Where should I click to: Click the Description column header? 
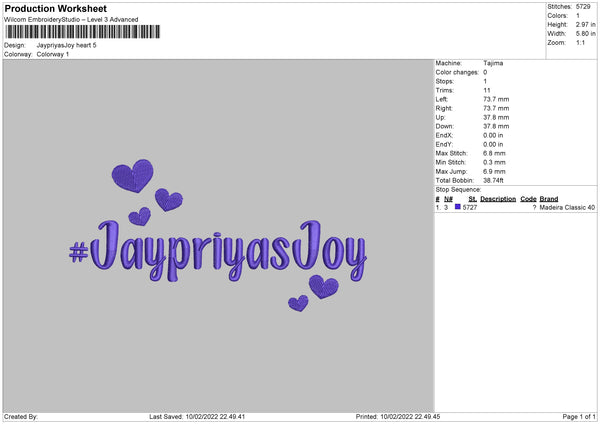pos(498,199)
